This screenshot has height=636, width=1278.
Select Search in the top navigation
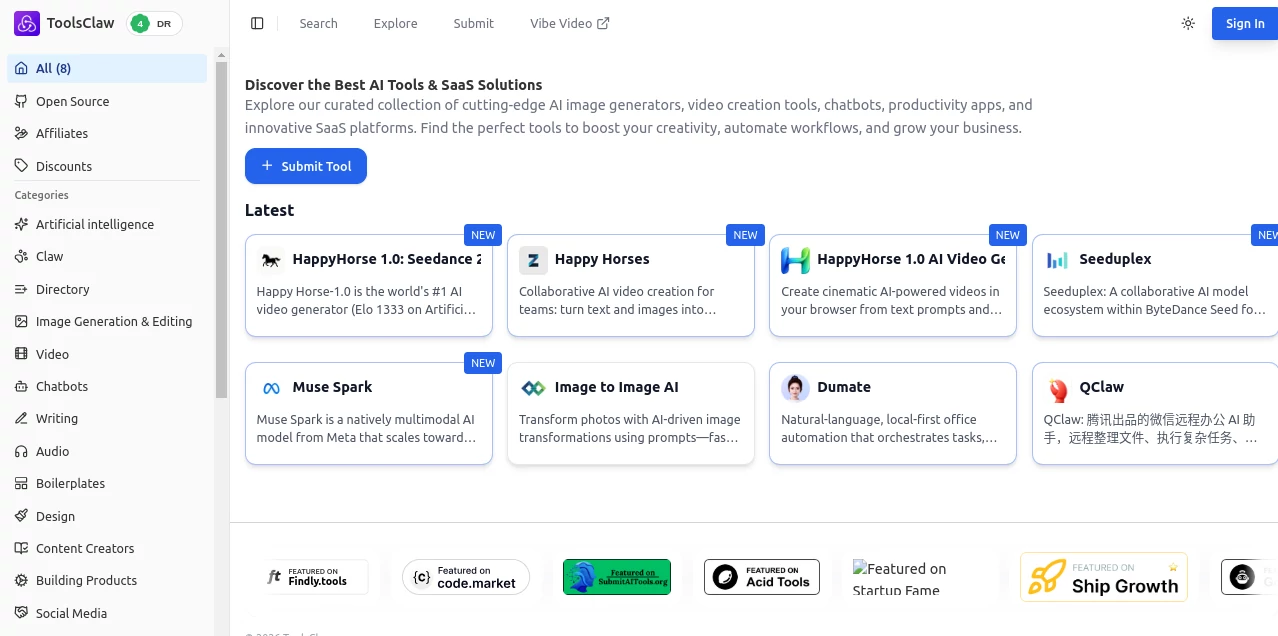[318, 23]
